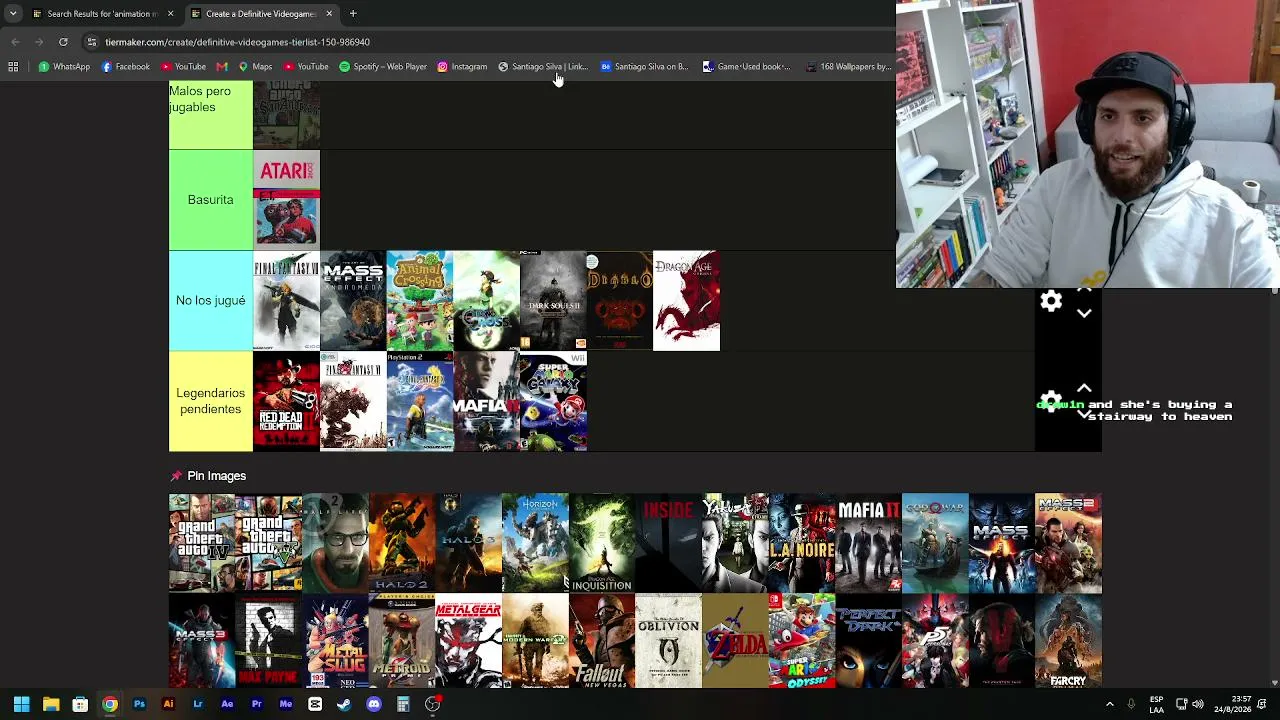This screenshot has width=1280, height=720.
Task: Select God of War cover
Action: 935,543
